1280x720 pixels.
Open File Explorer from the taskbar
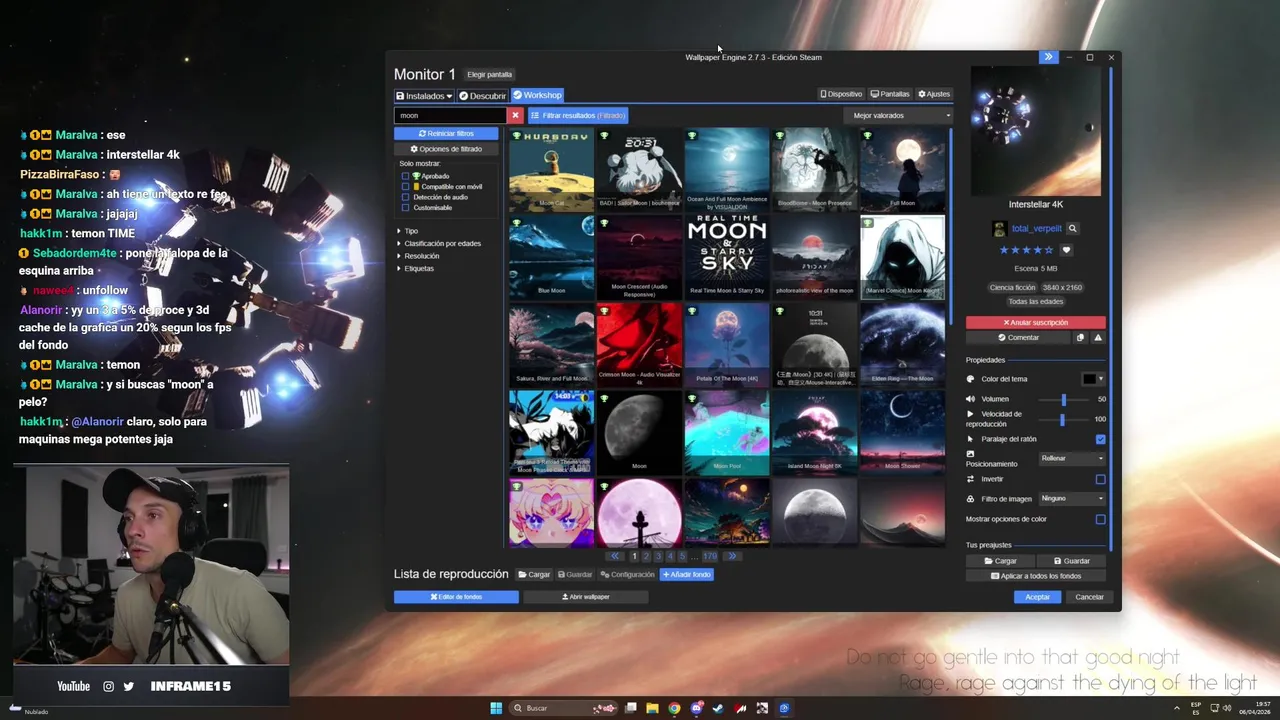coord(652,708)
